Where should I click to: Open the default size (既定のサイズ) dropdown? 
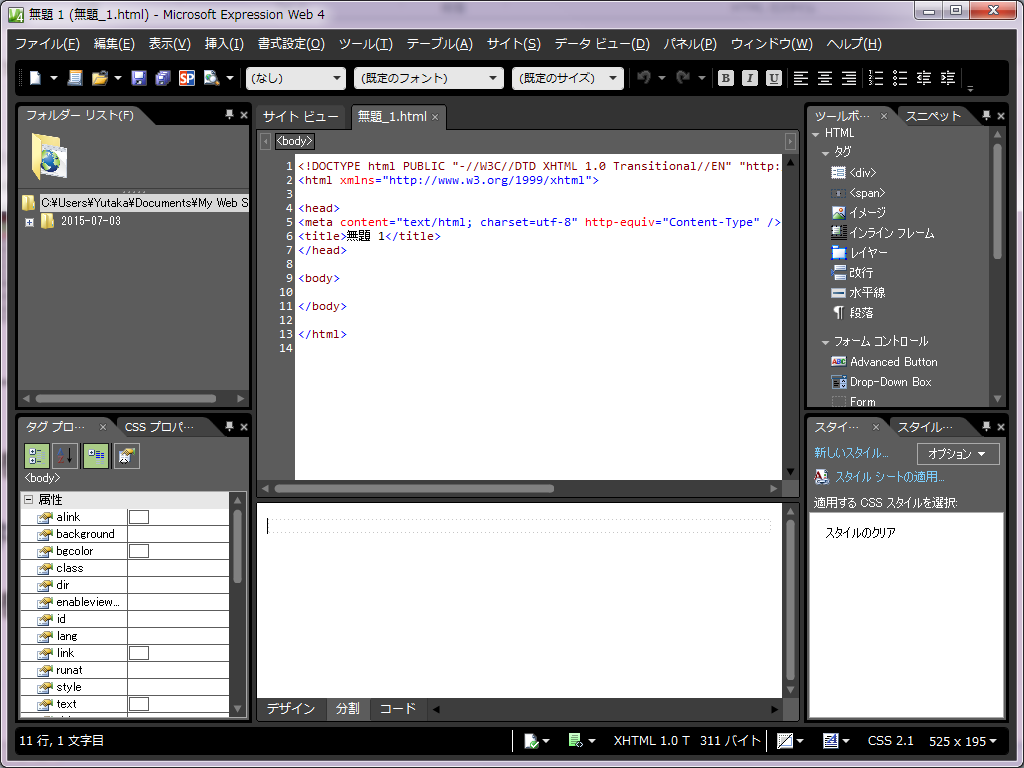point(568,78)
